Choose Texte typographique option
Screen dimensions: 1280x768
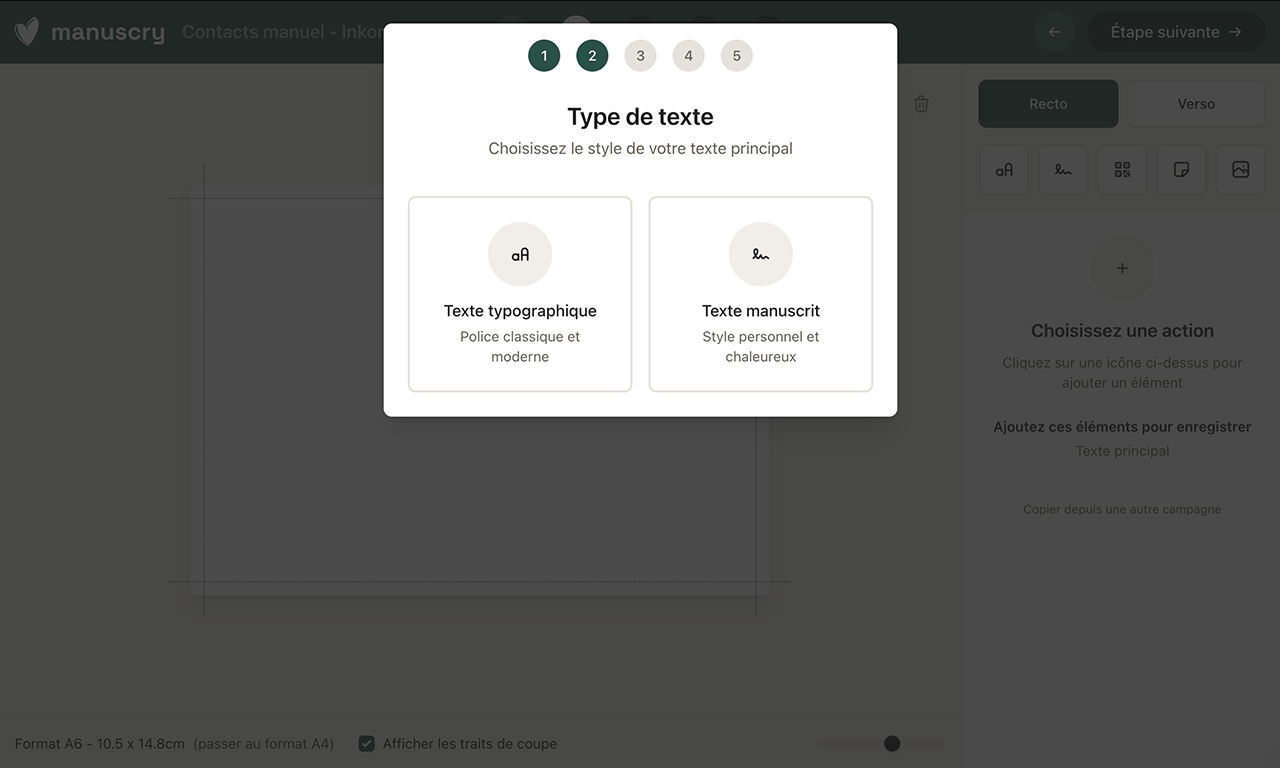click(x=520, y=294)
